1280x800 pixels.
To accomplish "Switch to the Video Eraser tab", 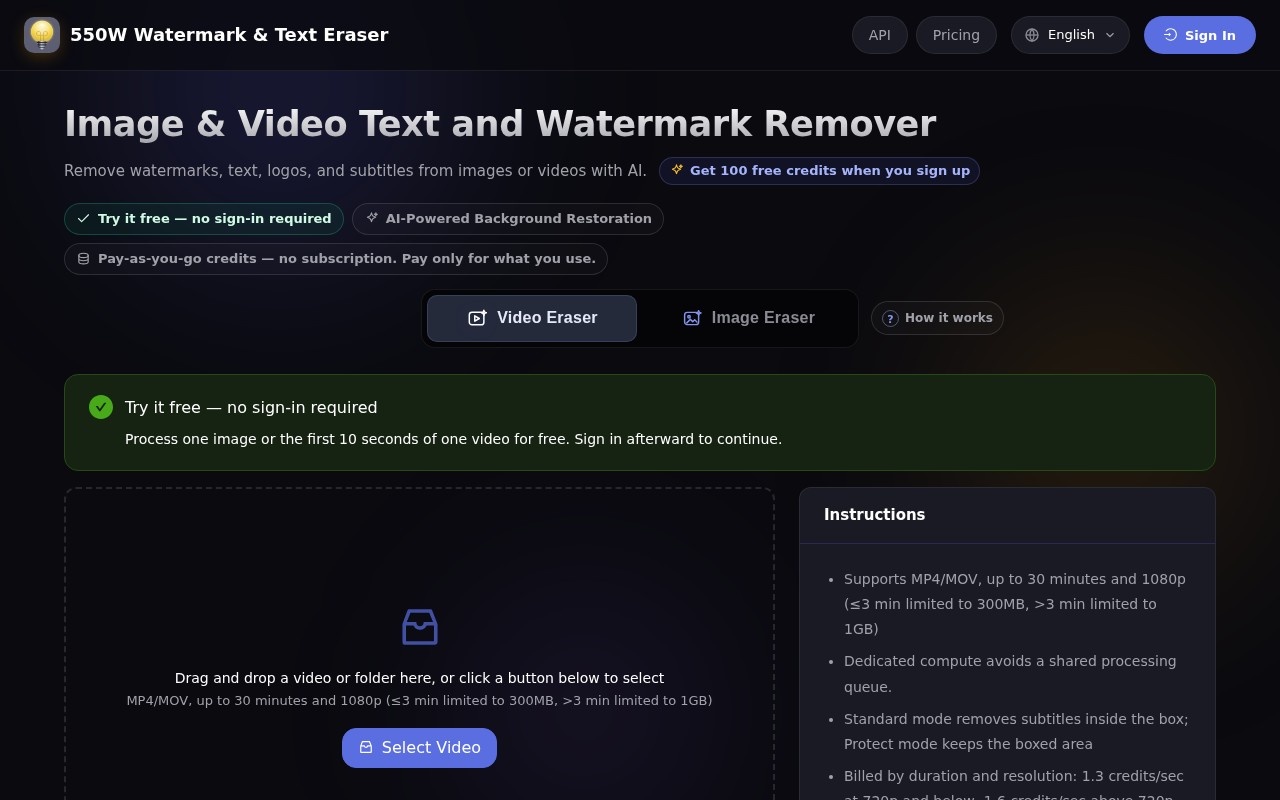I will [532, 318].
